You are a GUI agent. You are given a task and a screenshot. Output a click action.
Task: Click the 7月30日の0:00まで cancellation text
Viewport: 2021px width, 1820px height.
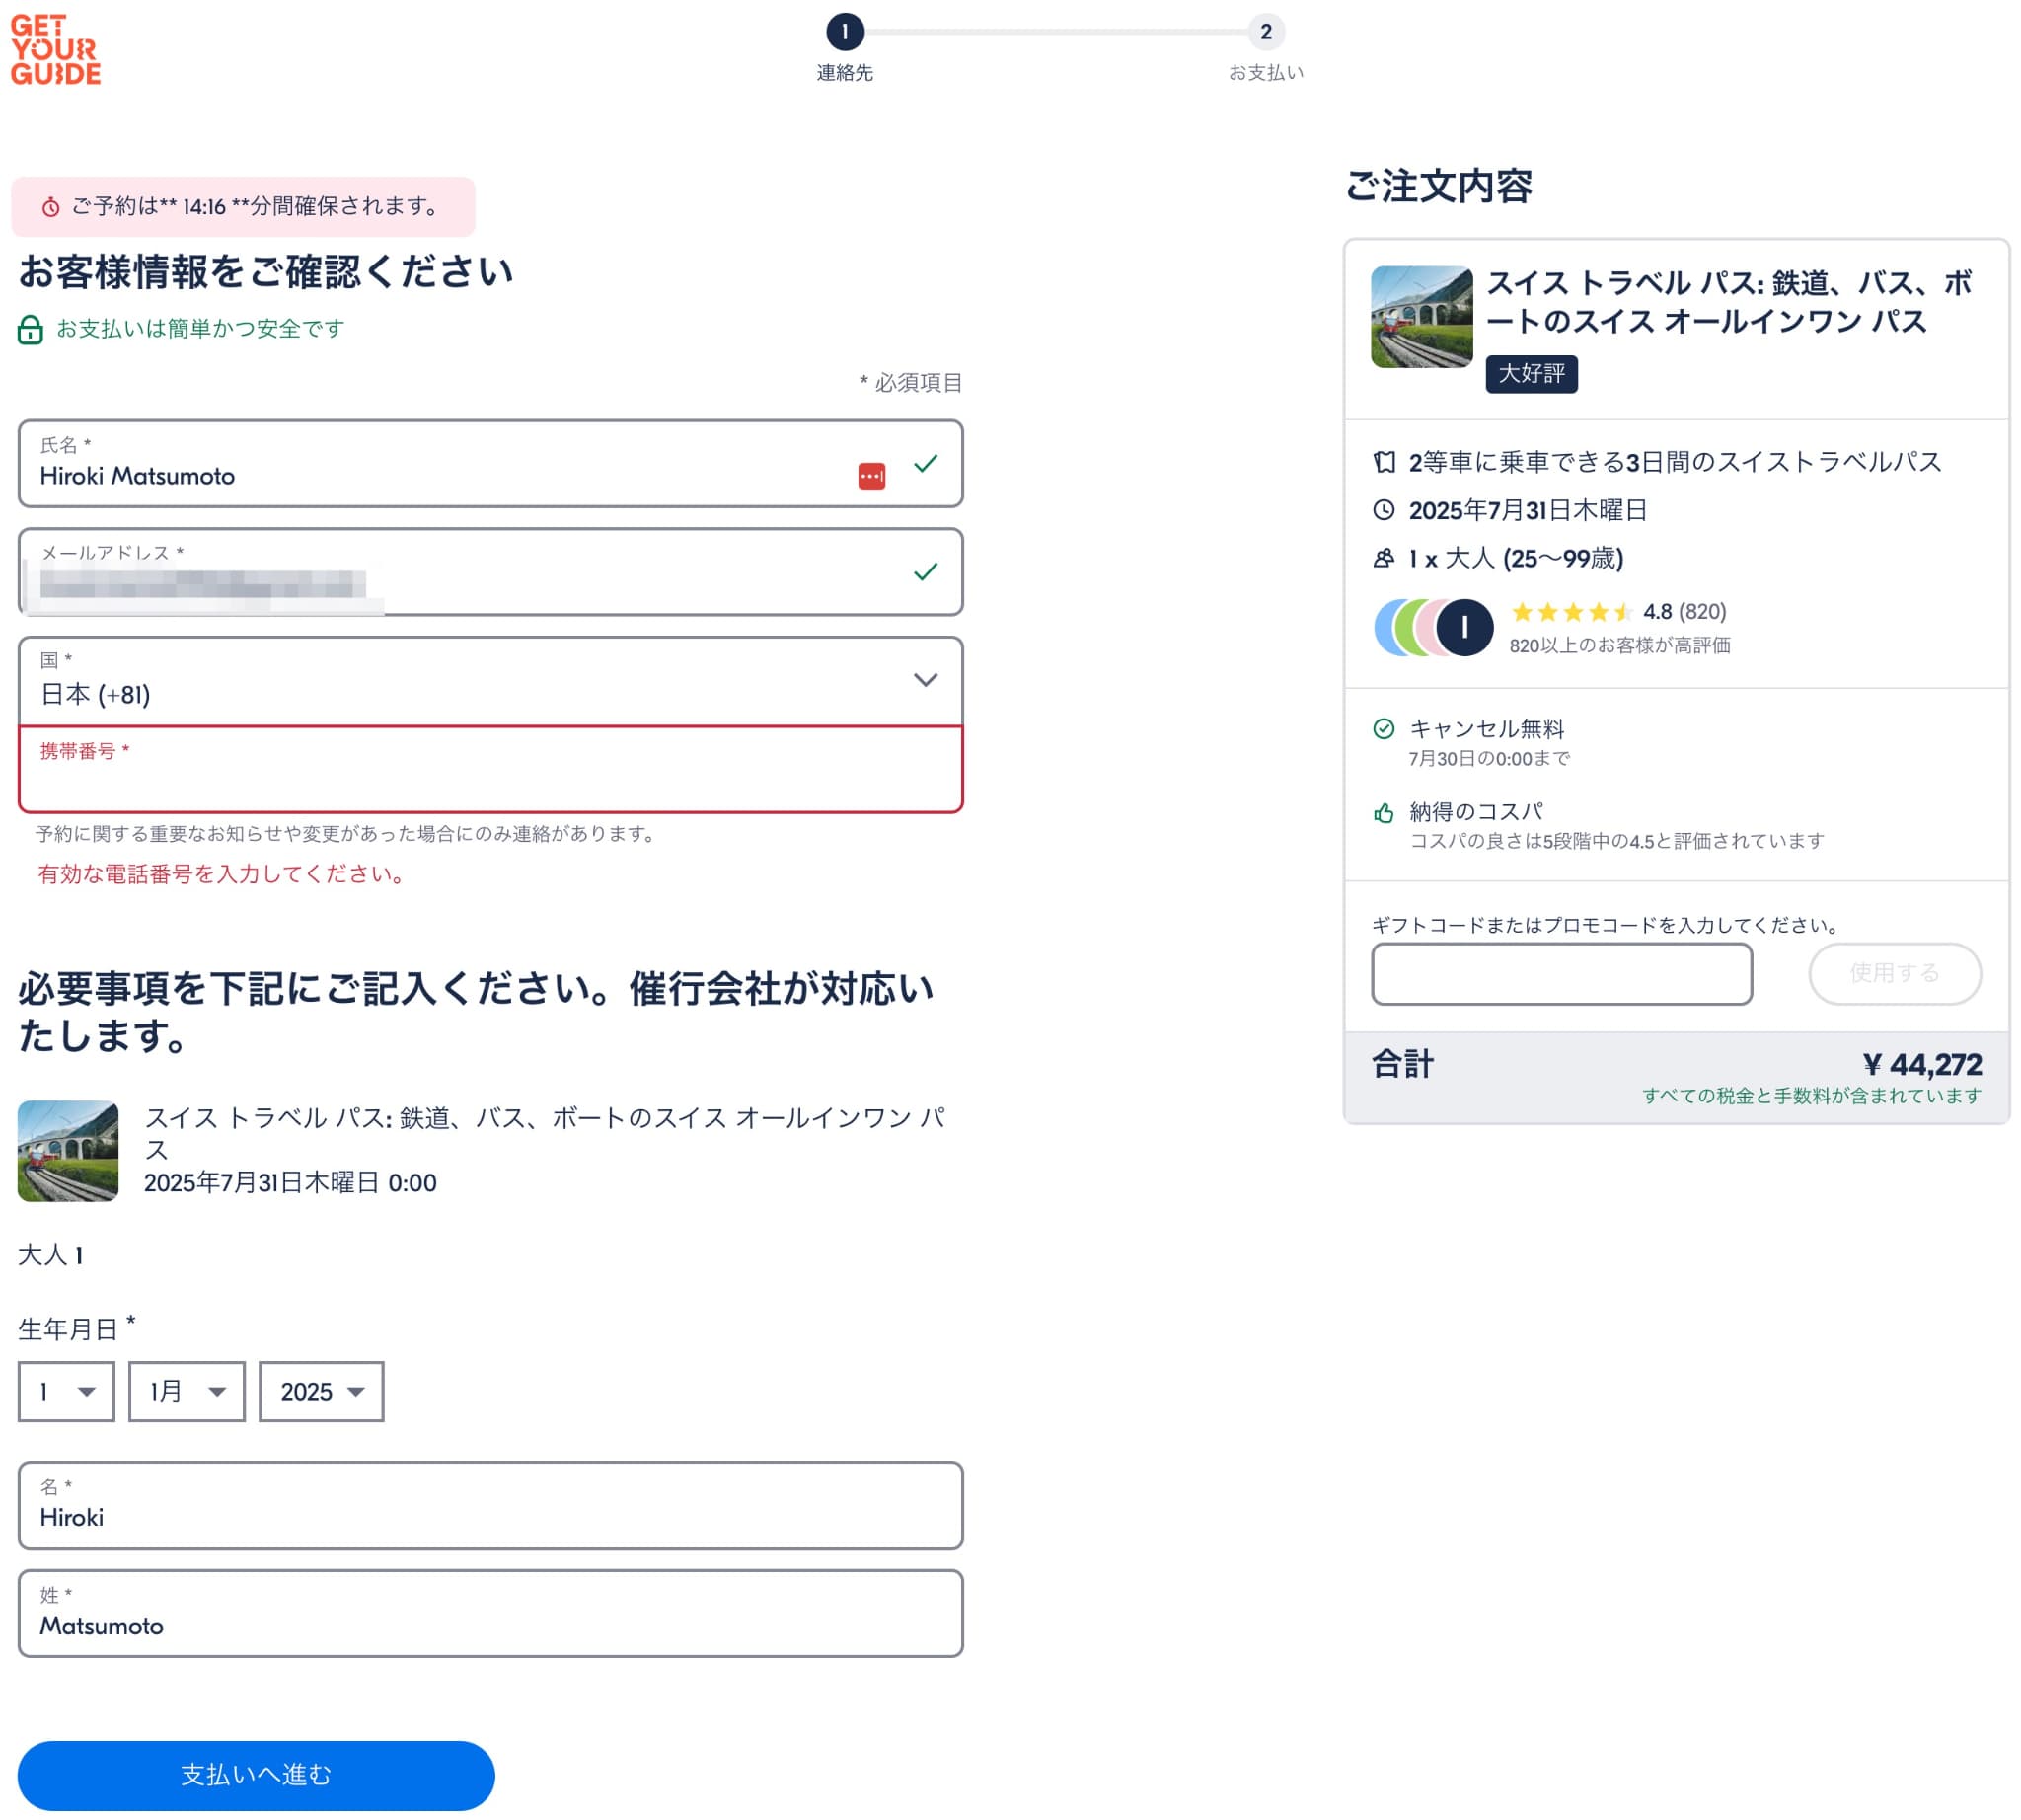[x=1489, y=759]
